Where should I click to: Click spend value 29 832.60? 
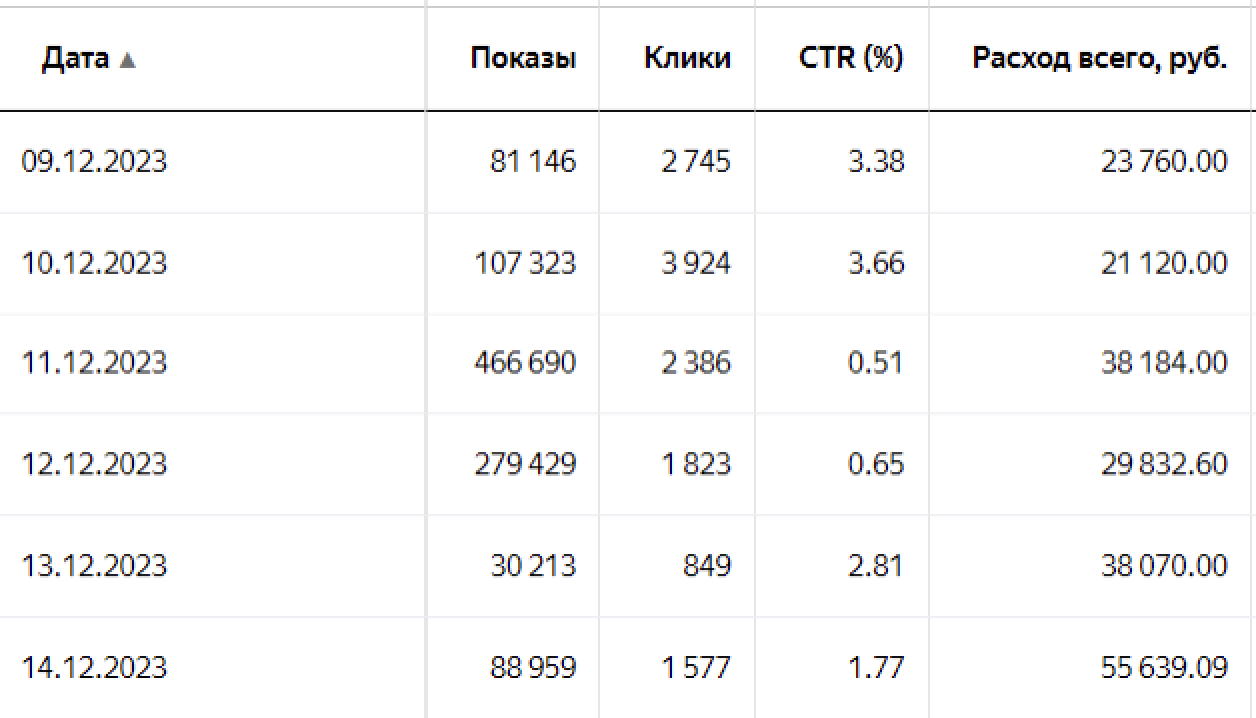point(1163,464)
